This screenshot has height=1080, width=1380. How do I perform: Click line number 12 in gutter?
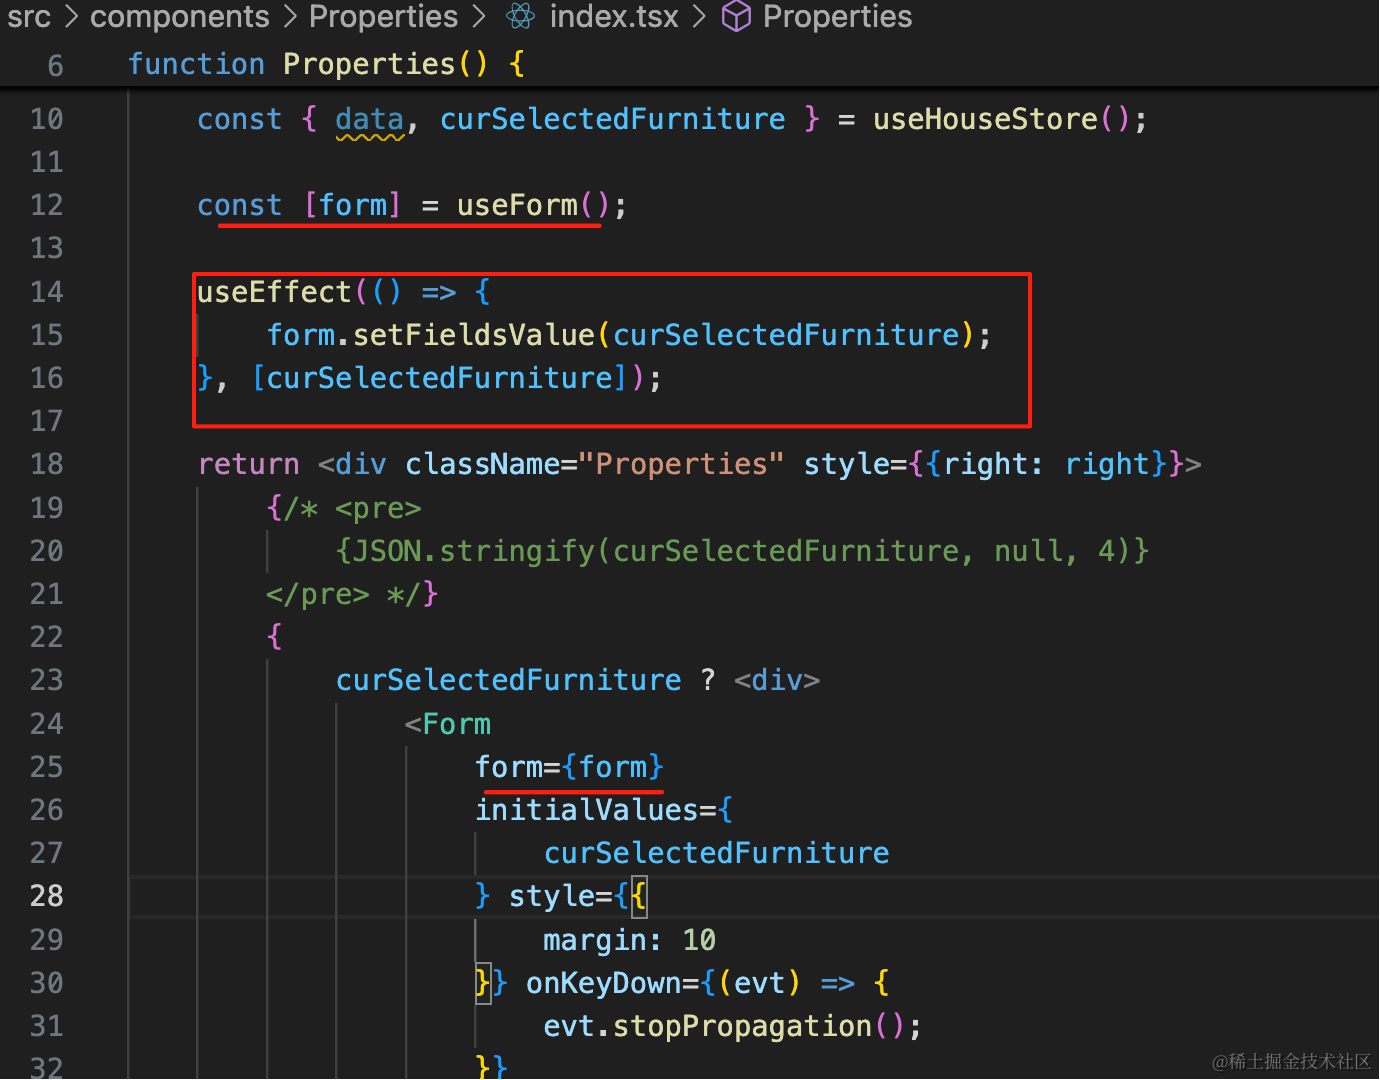[47, 205]
